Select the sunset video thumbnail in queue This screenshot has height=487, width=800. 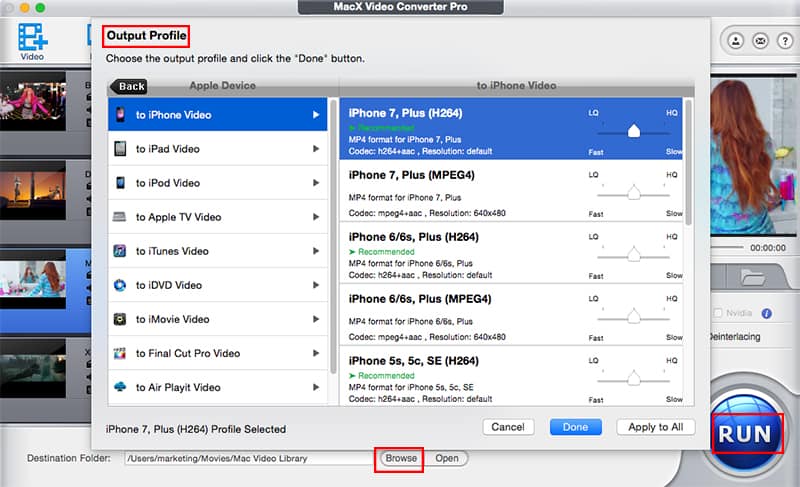tap(33, 190)
